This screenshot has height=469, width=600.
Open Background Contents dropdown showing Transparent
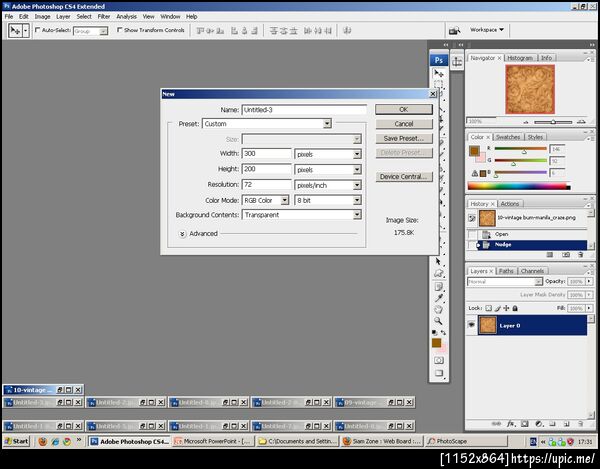click(x=302, y=215)
